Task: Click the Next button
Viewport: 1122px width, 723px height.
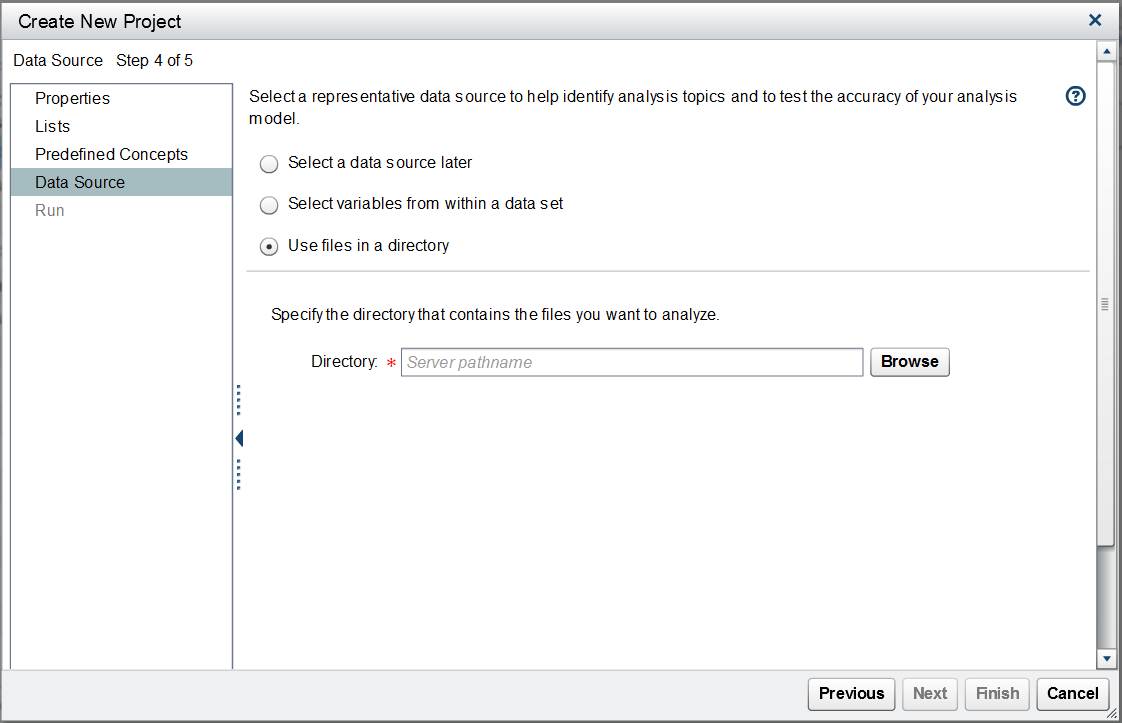Action: click(x=929, y=693)
